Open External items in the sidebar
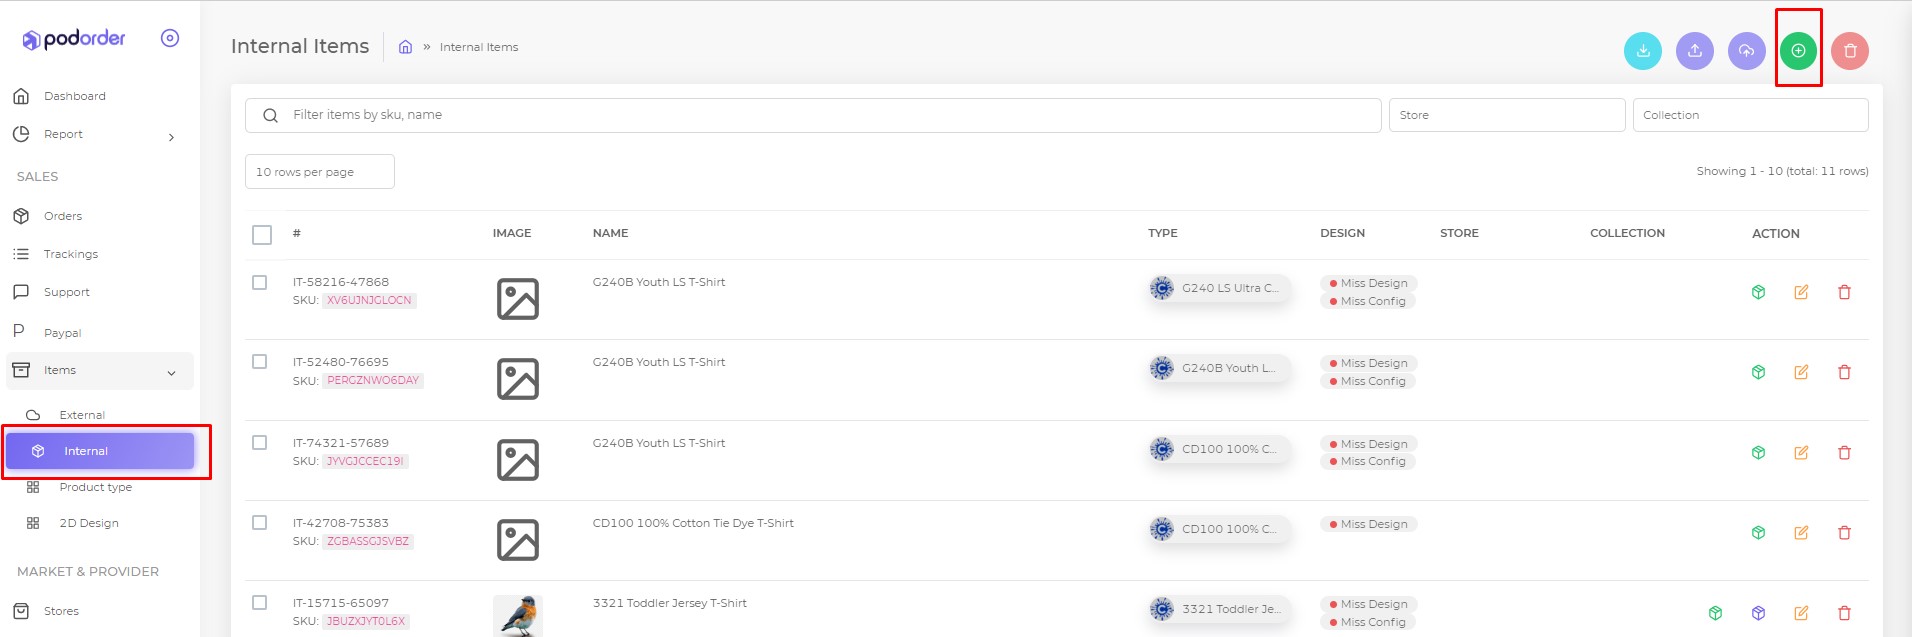Viewport: 1912px width, 637px height. coord(82,415)
